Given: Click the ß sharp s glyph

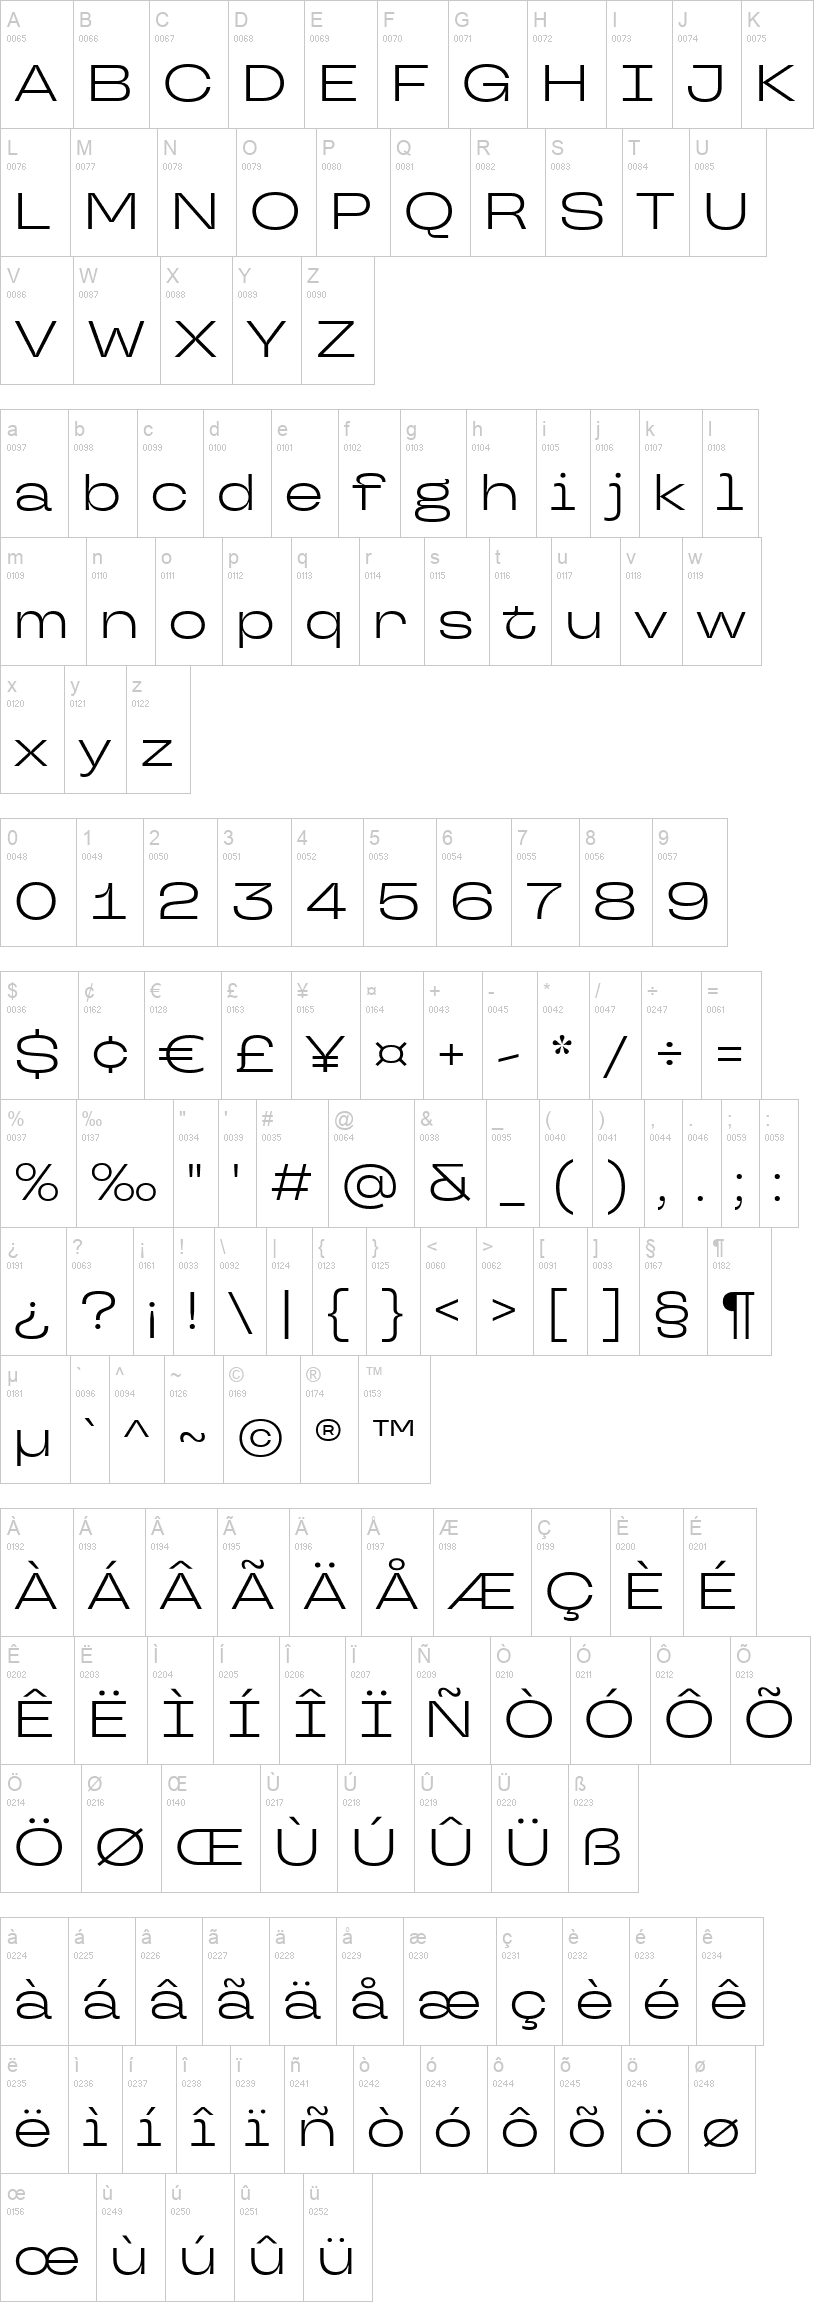Looking at the screenshot, I should (602, 1846).
